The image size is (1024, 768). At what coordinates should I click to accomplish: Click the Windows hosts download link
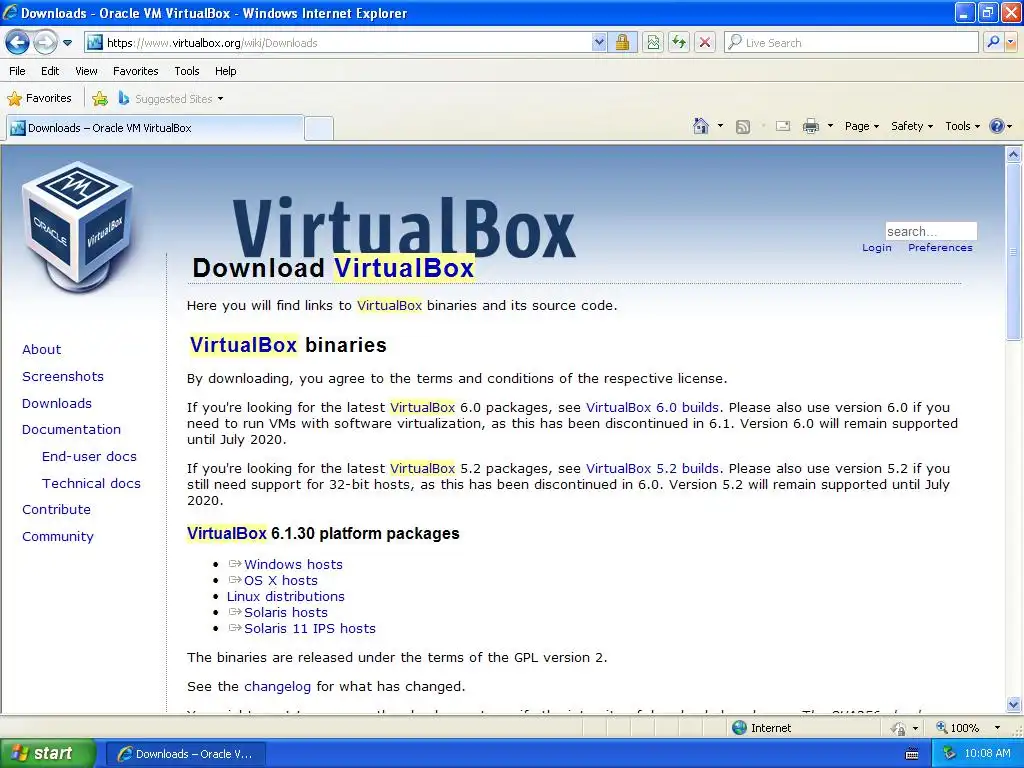coord(293,564)
